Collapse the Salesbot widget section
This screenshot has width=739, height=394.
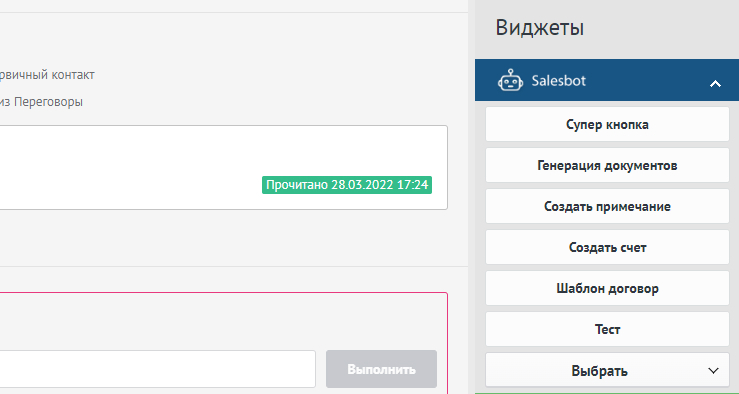(715, 84)
